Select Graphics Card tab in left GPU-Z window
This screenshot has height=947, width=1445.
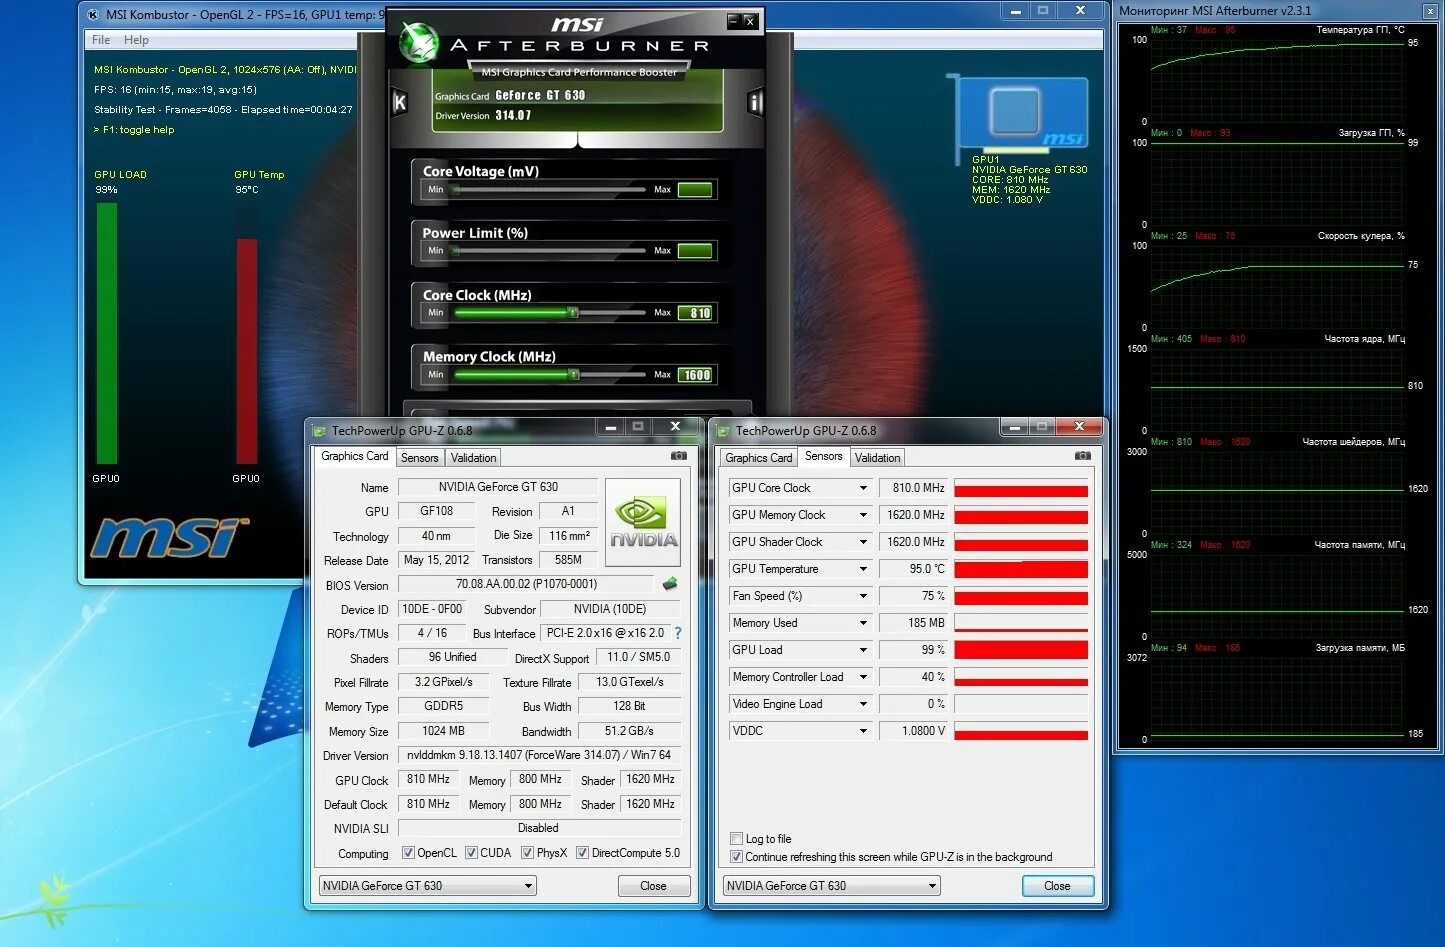[x=354, y=456]
